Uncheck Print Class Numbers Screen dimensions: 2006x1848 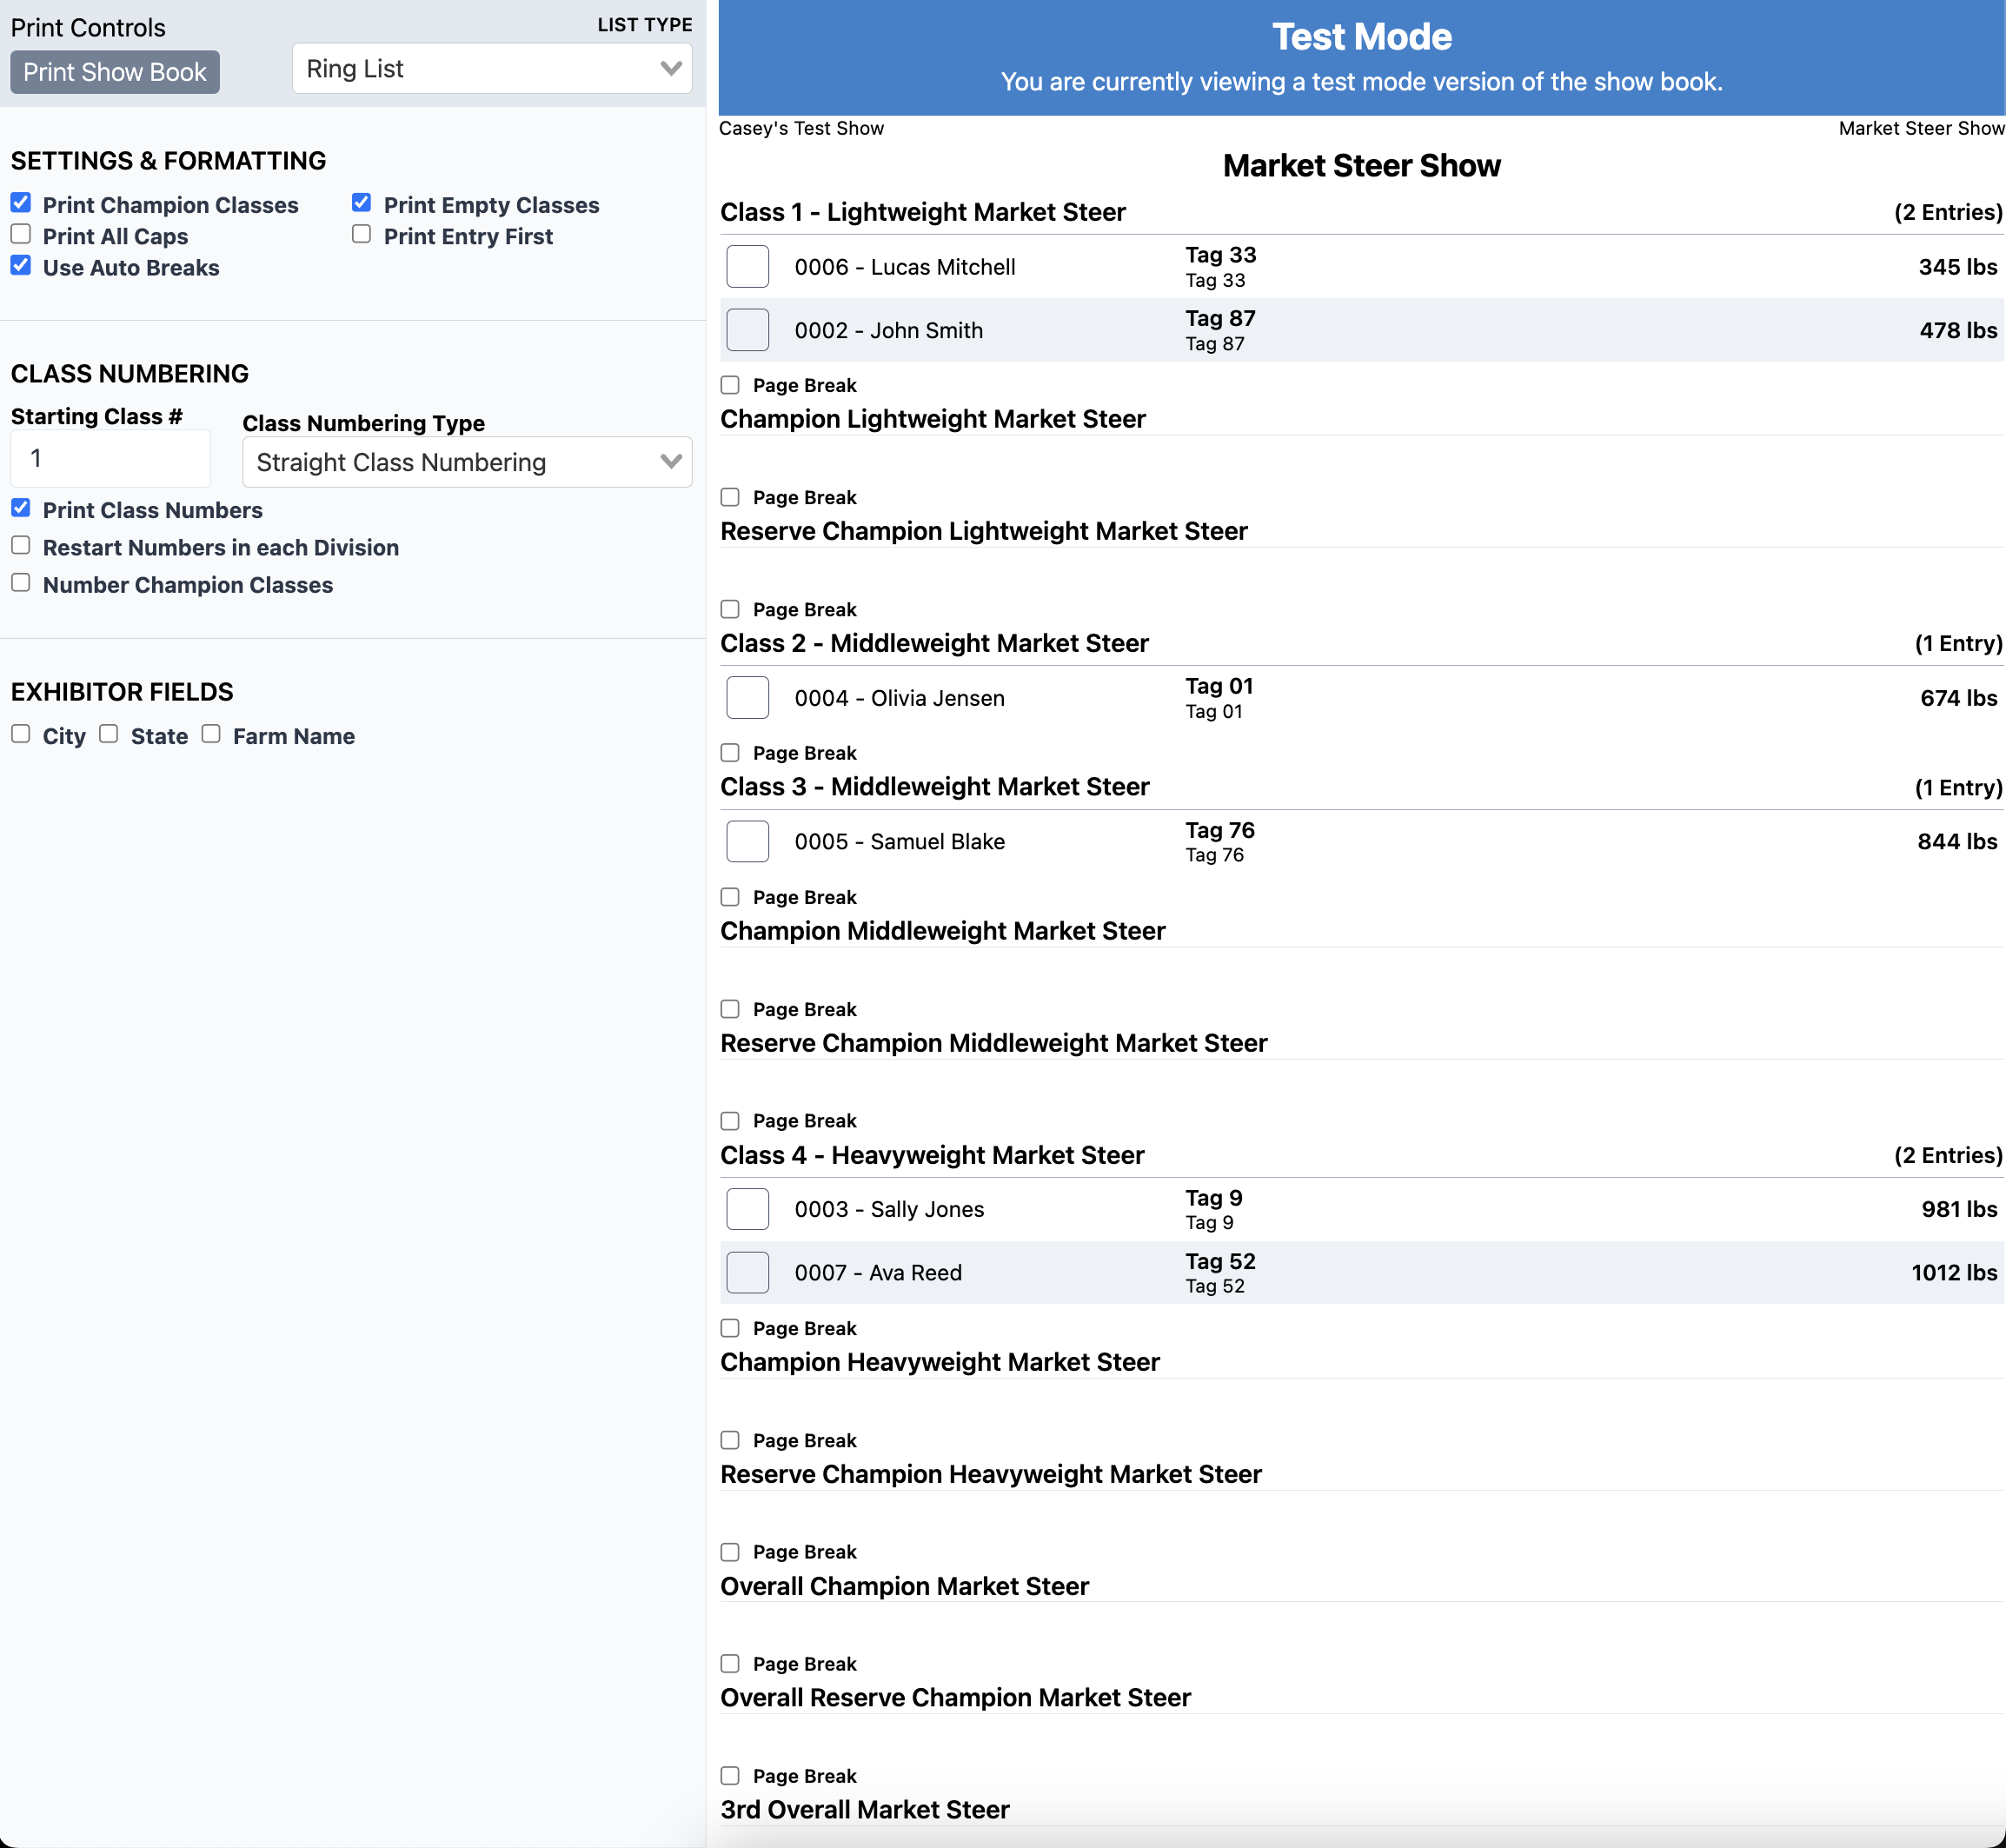[x=21, y=508]
